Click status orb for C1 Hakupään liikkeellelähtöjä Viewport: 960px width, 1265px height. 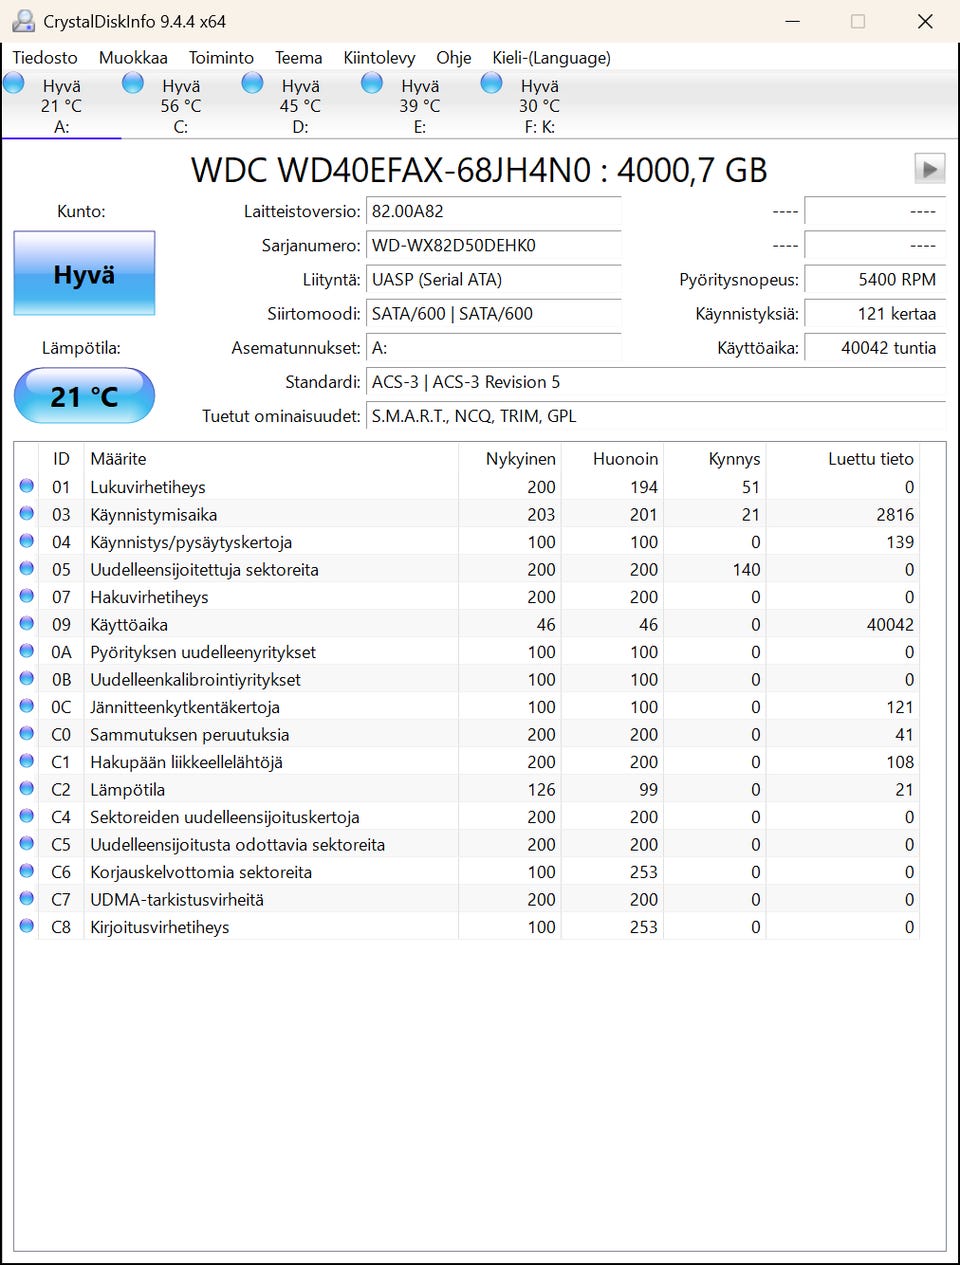27,761
